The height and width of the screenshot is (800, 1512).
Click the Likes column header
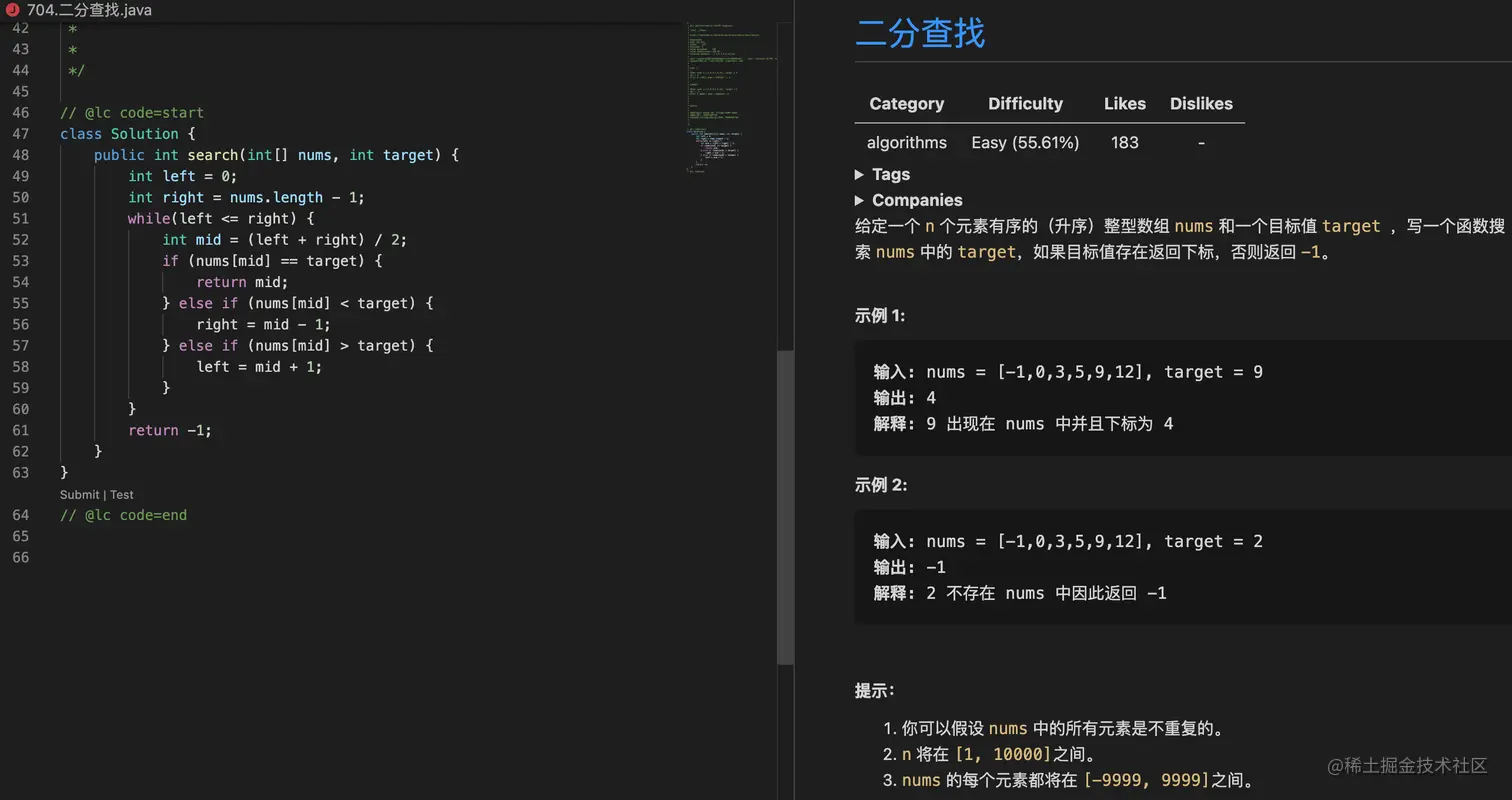point(1124,104)
